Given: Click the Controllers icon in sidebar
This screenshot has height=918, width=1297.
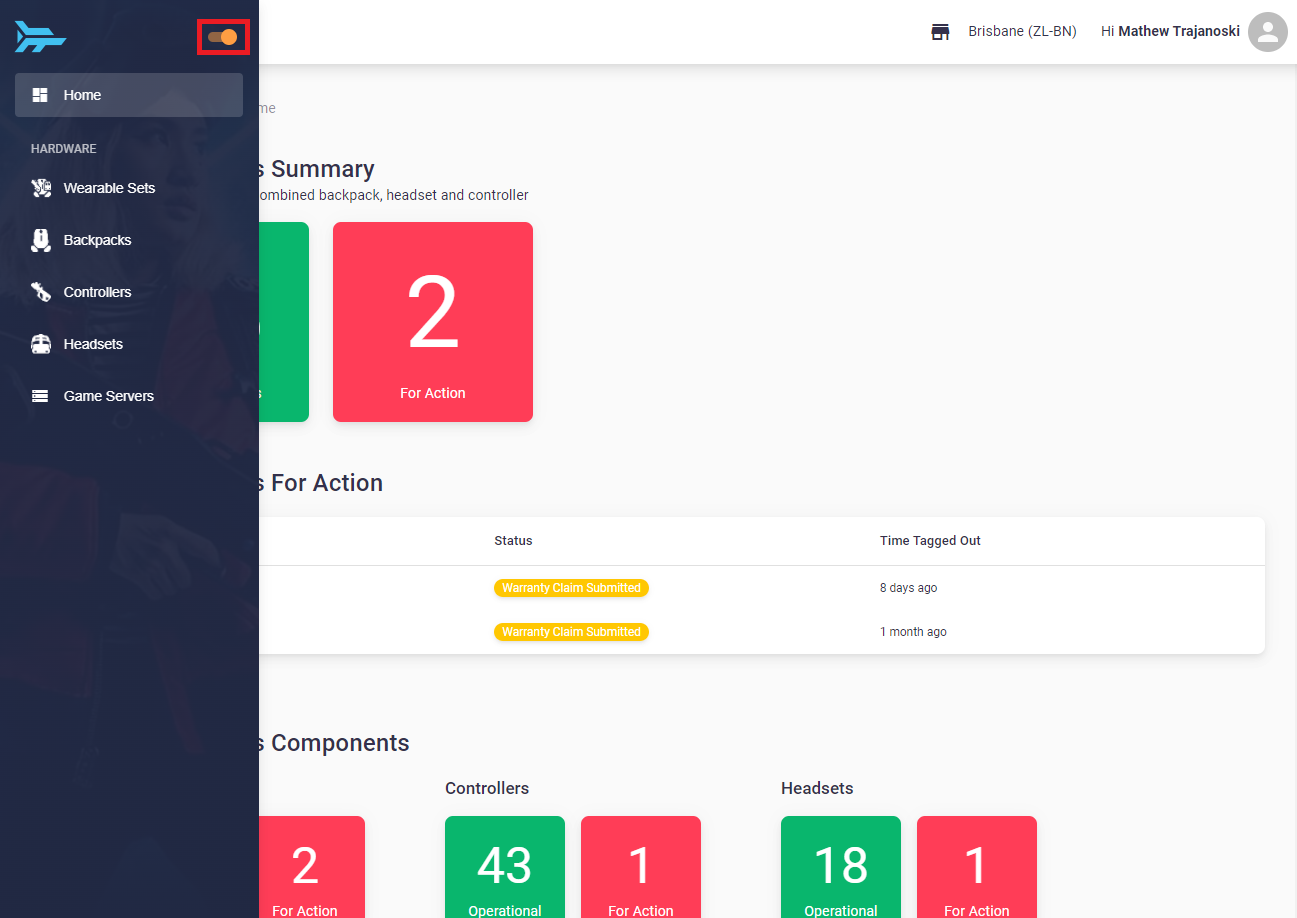Looking at the screenshot, I should click(x=41, y=292).
